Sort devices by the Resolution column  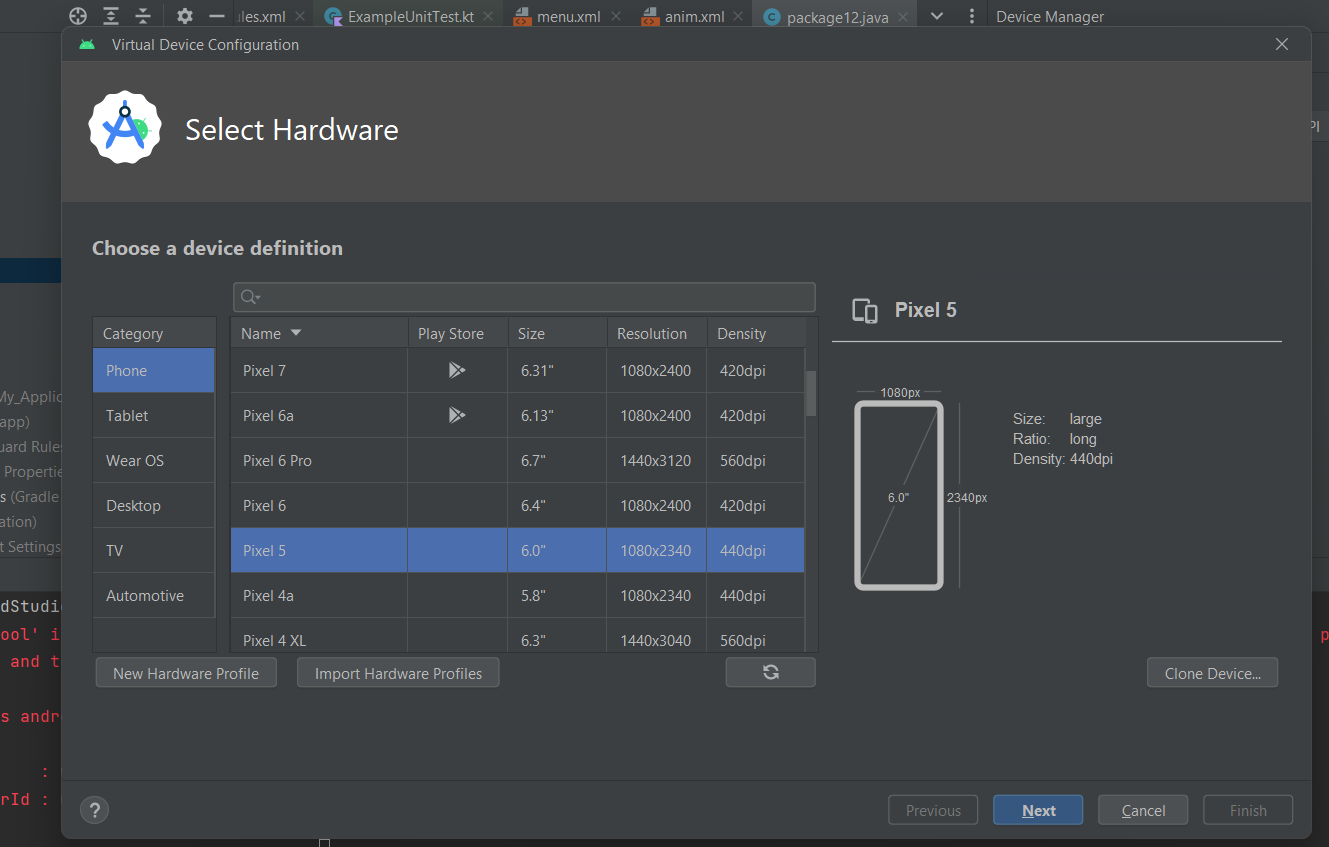click(x=656, y=333)
